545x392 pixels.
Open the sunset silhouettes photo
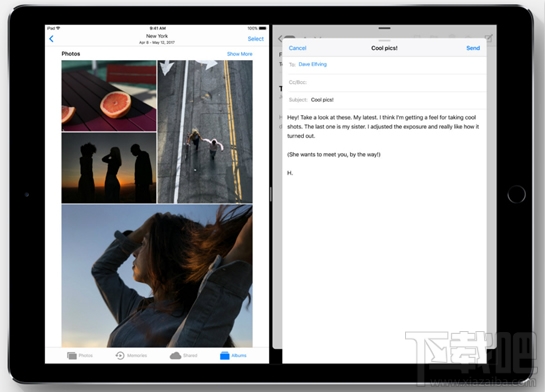coord(109,168)
